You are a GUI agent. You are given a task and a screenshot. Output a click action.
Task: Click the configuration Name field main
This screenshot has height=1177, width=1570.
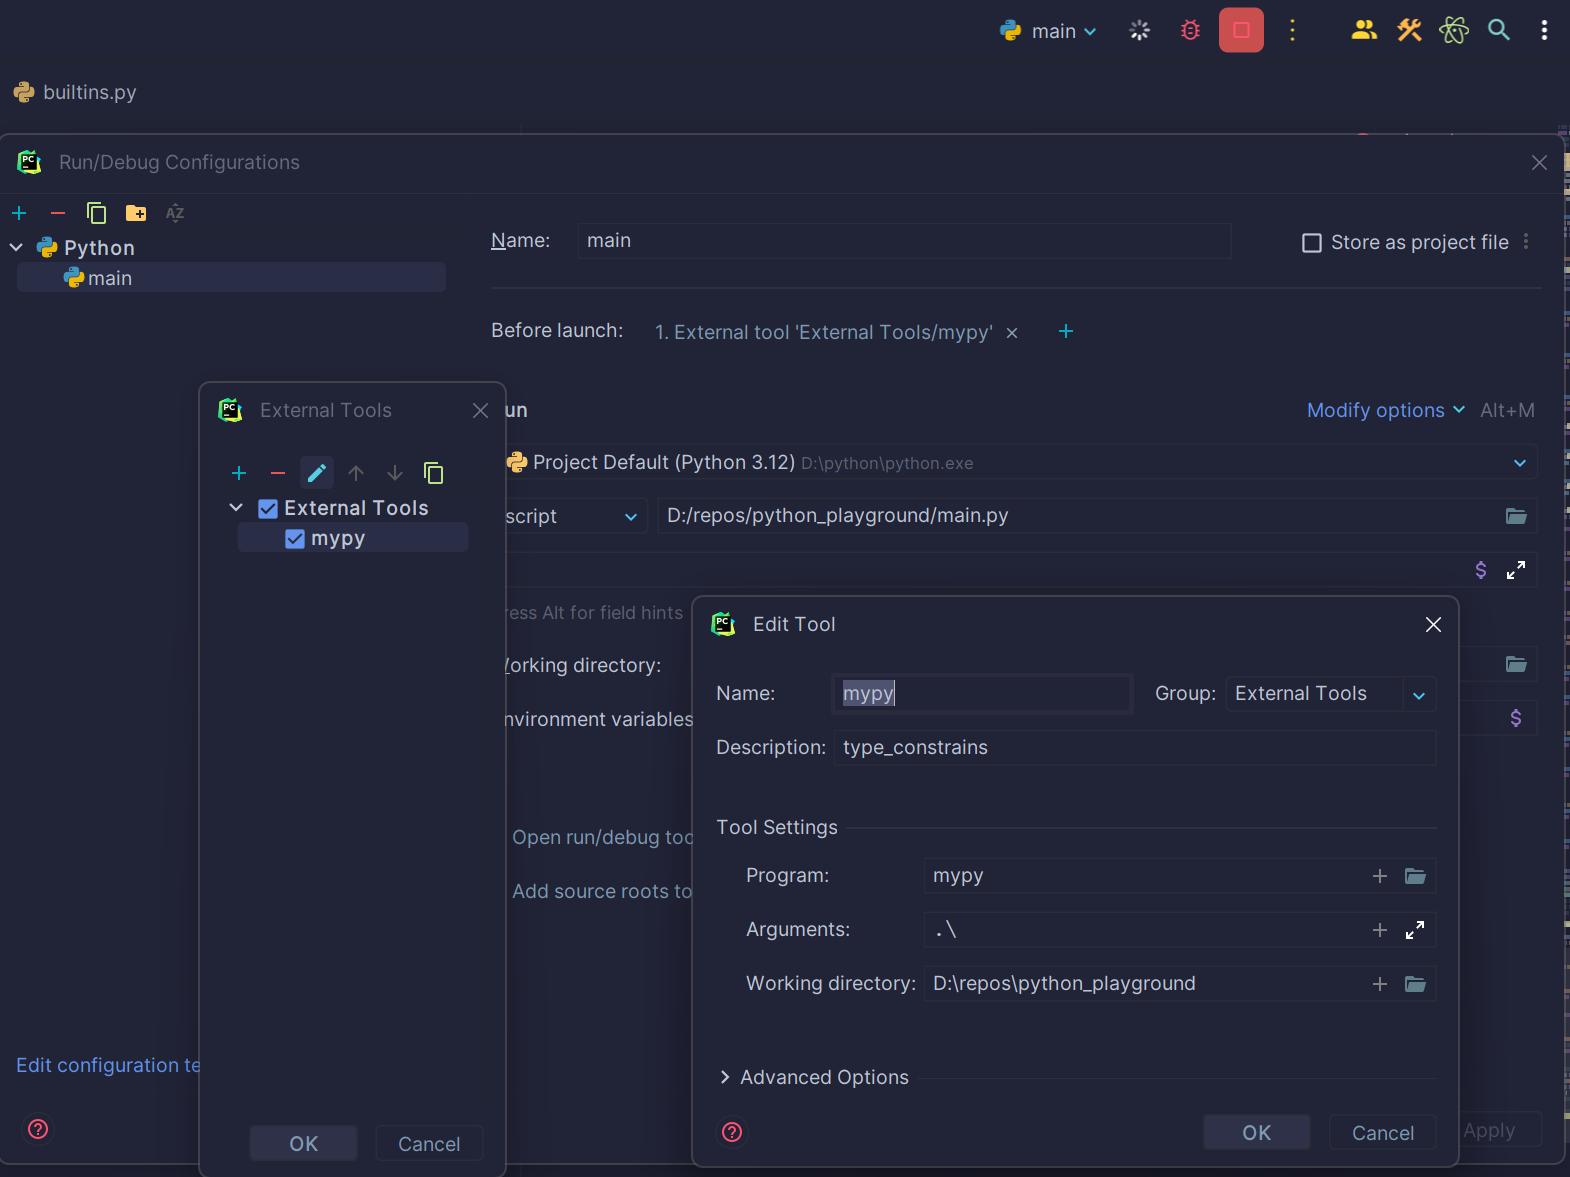(904, 241)
